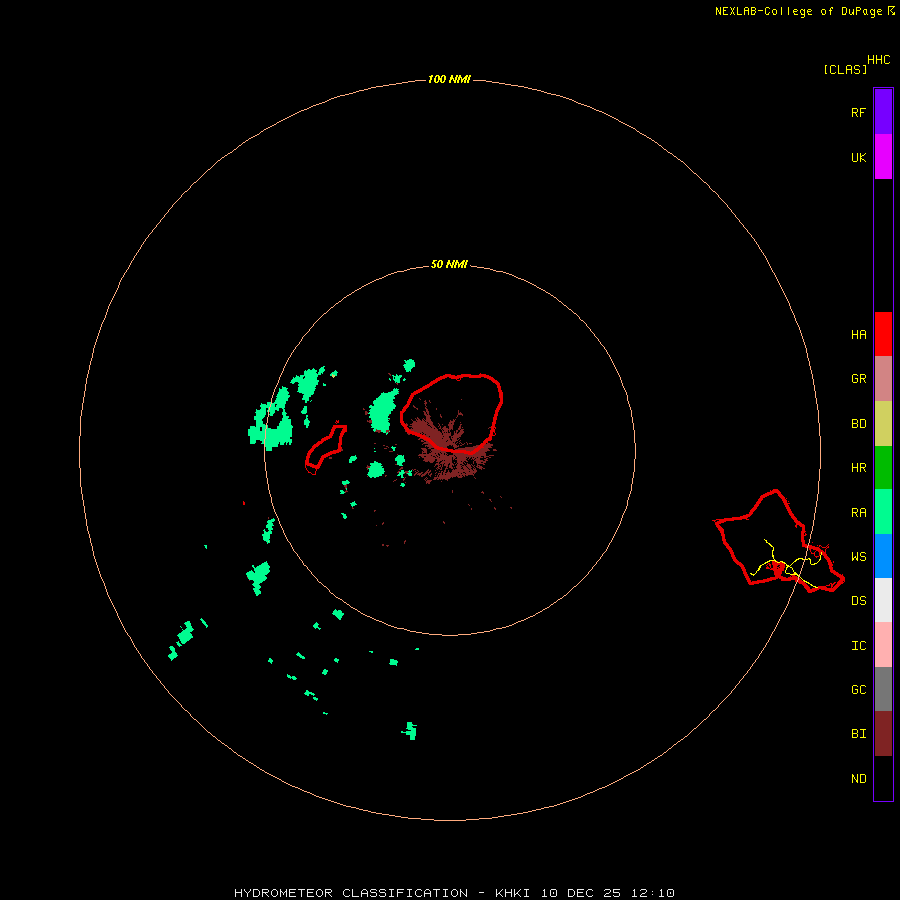Click the HR dark green legend swatch
The image size is (900, 900).
pos(883,468)
